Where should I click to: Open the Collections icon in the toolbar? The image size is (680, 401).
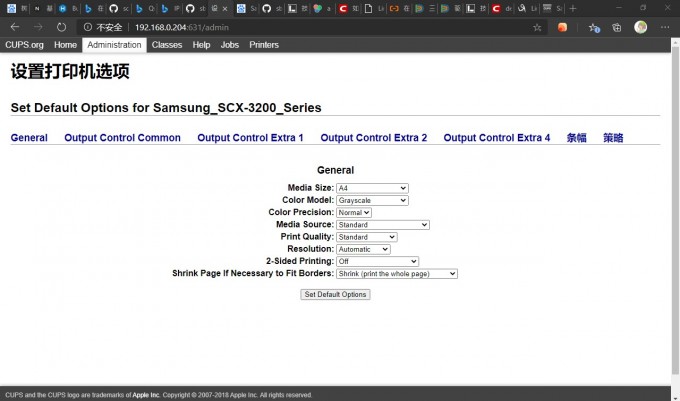(616, 27)
